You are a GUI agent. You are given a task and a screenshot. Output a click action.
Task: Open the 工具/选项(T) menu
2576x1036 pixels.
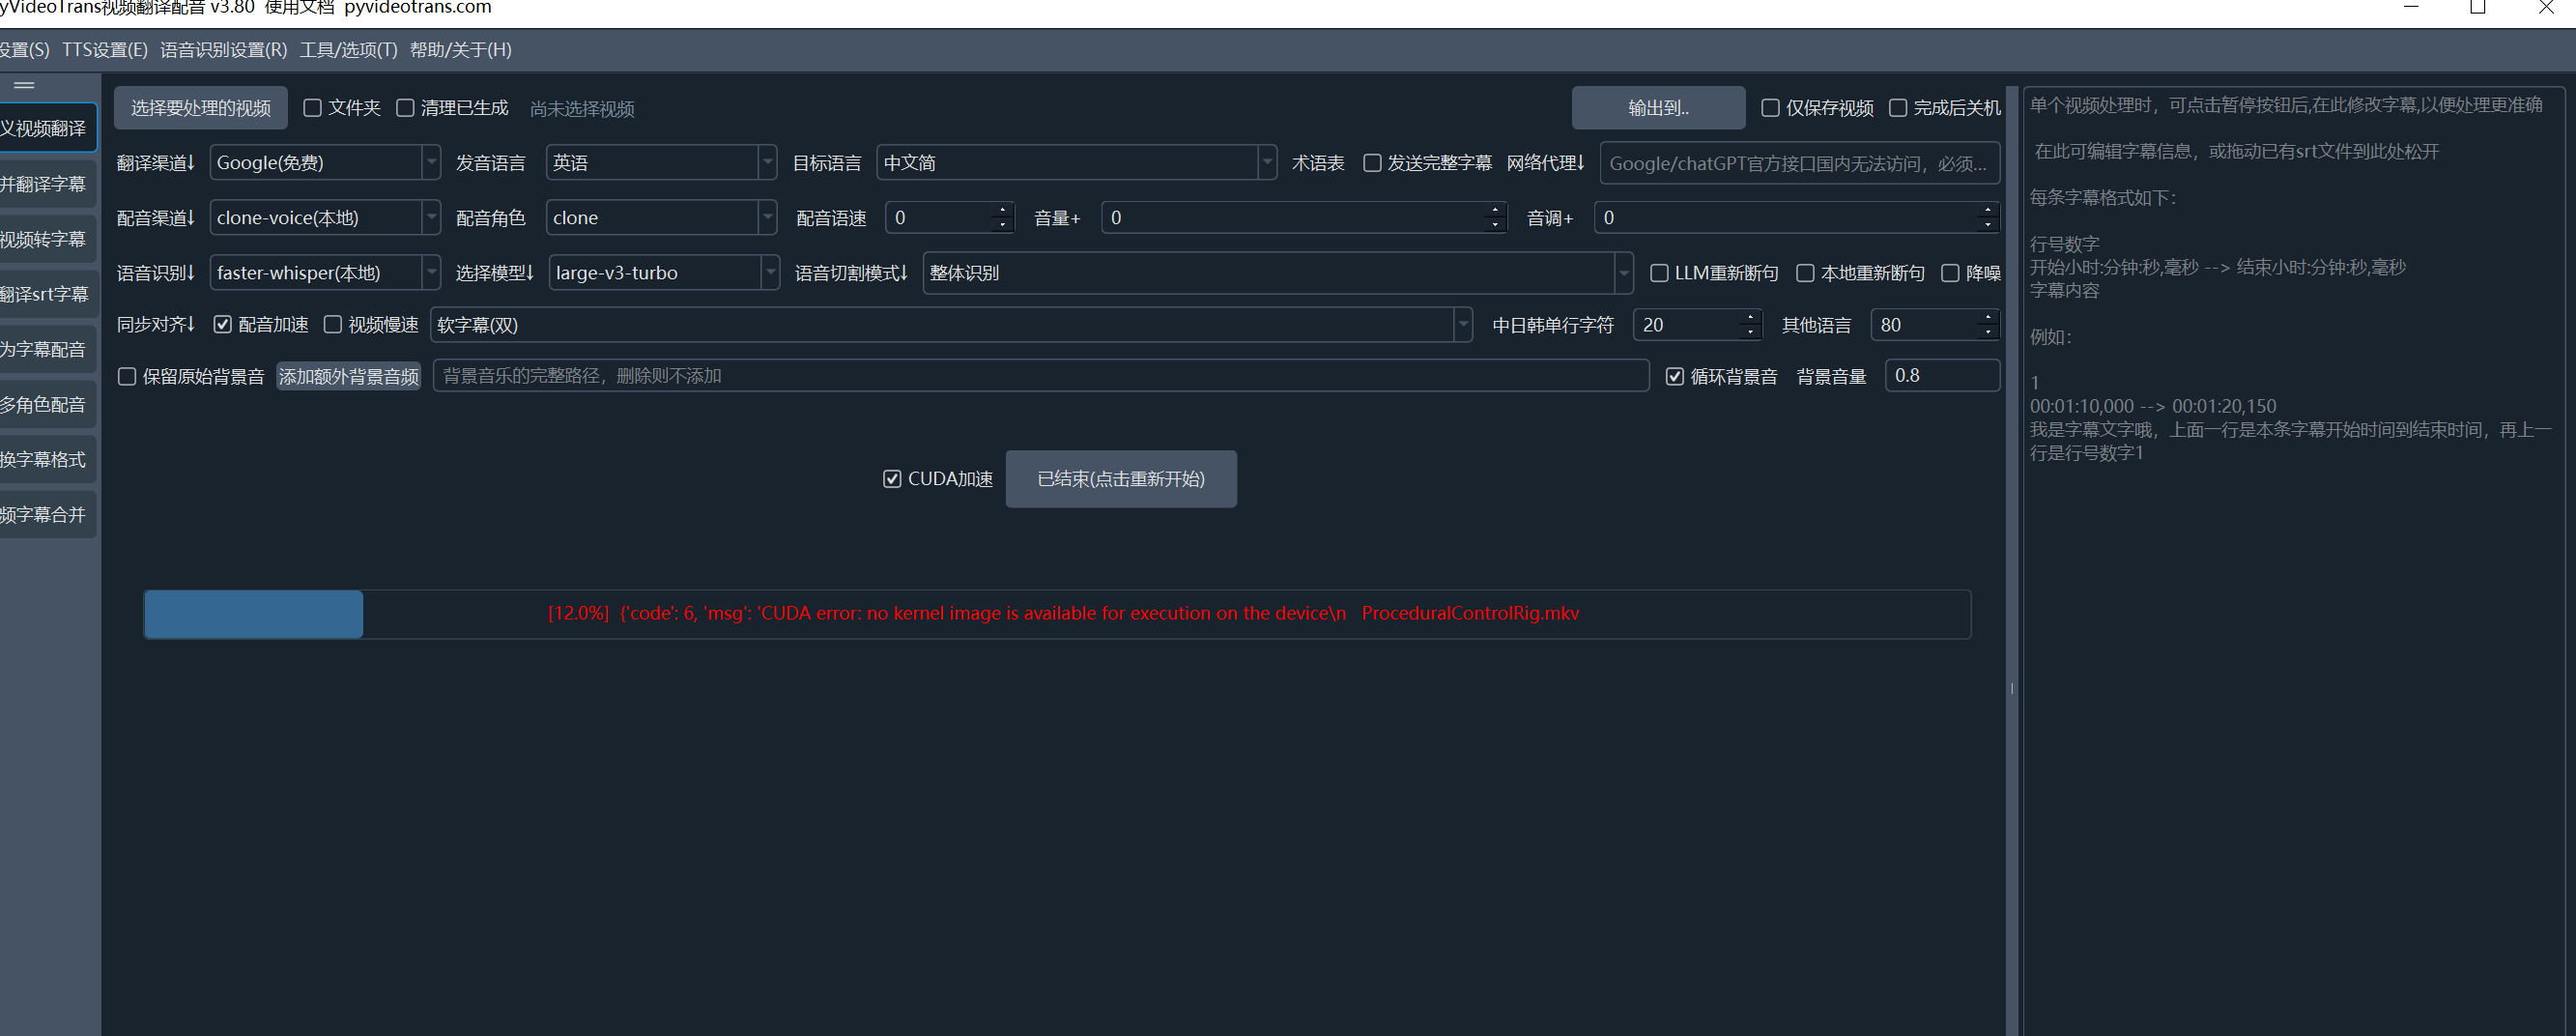pos(348,50)
